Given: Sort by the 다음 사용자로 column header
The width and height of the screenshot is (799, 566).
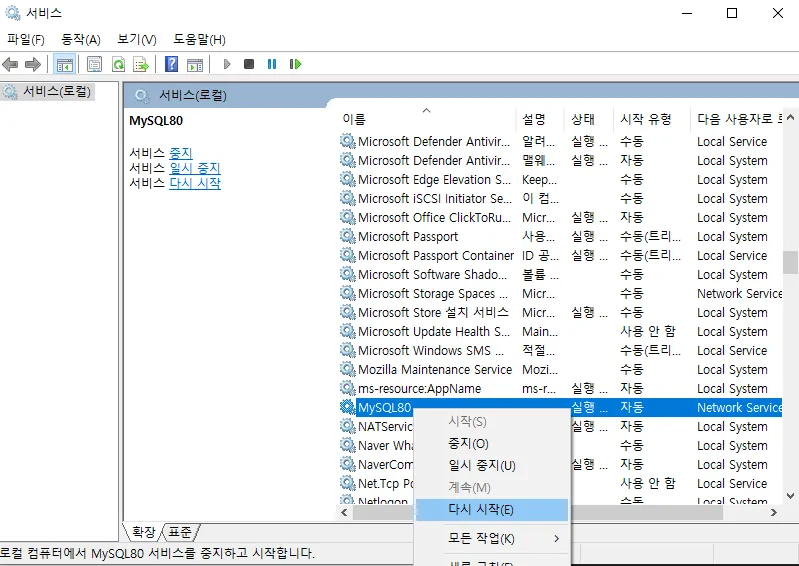Looking at the screenshot, I should click(x=736, y=119).
